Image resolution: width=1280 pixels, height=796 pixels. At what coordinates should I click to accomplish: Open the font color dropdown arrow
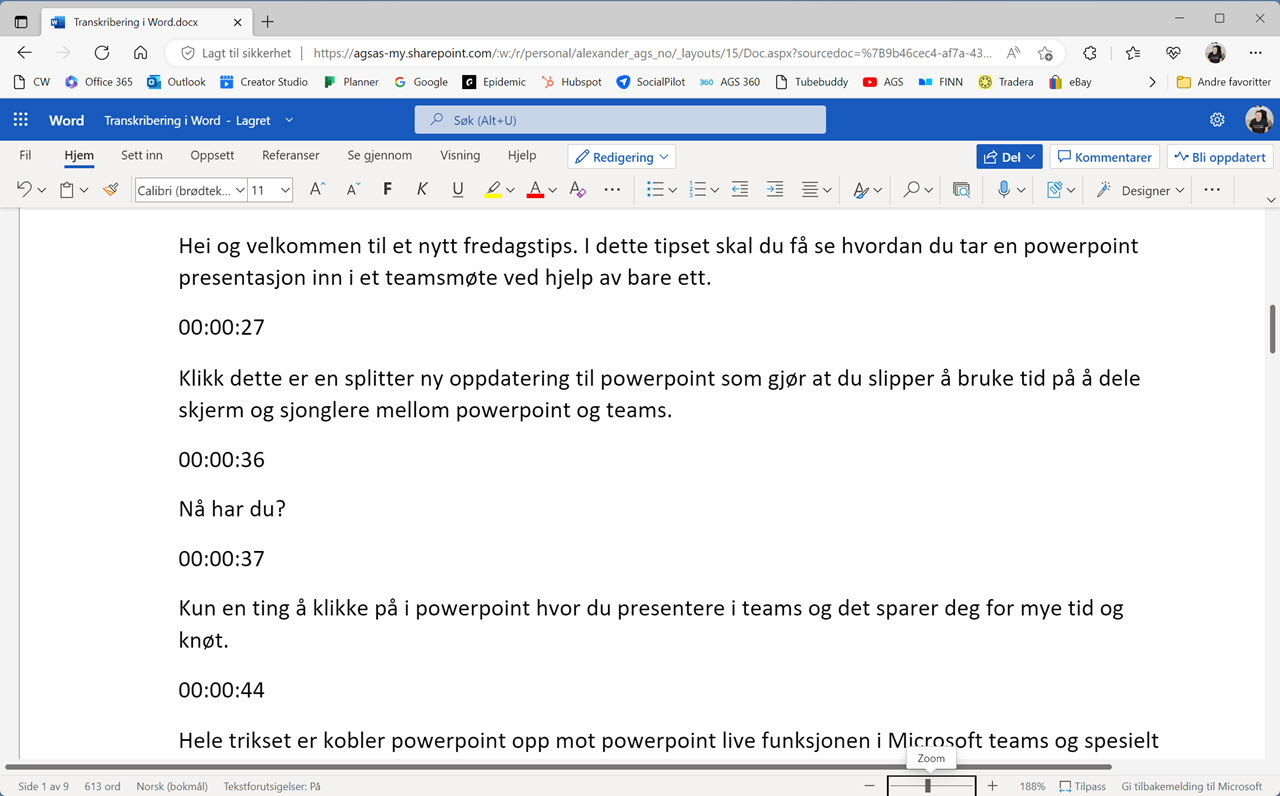tap(551, 189)
